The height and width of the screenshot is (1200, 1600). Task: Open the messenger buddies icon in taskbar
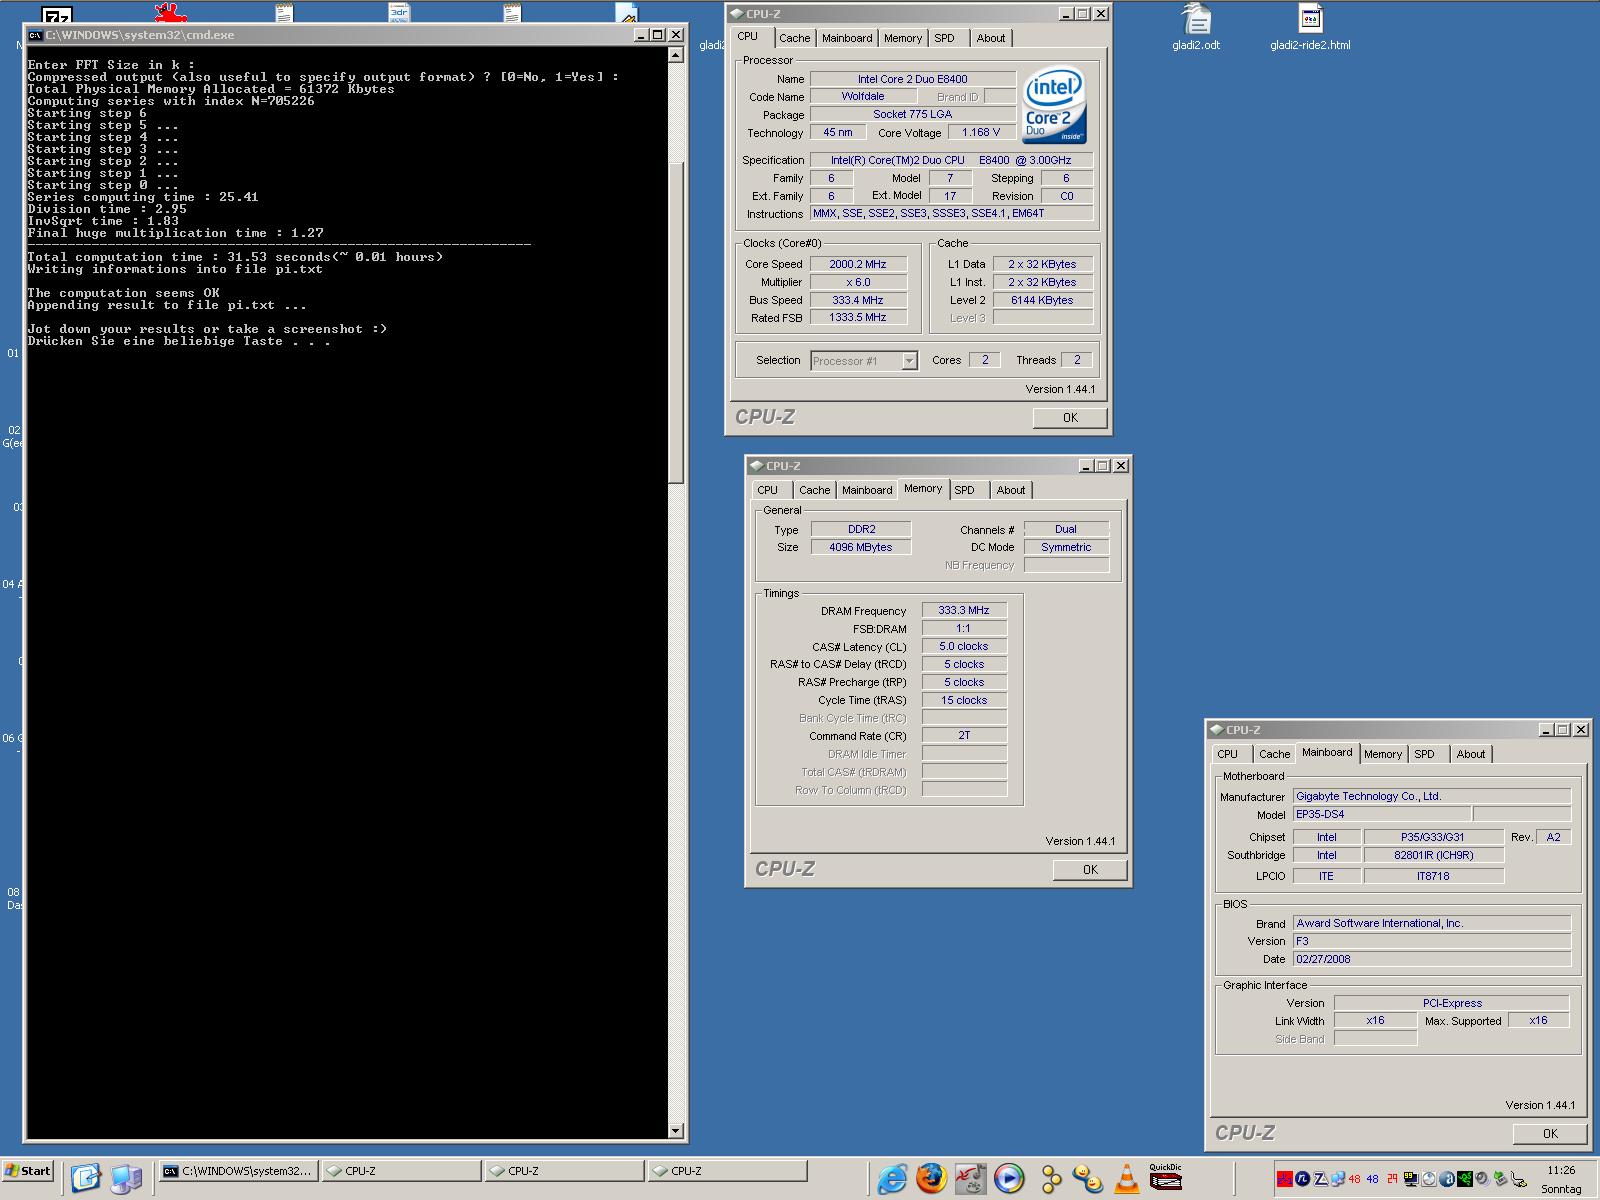1088,1179
